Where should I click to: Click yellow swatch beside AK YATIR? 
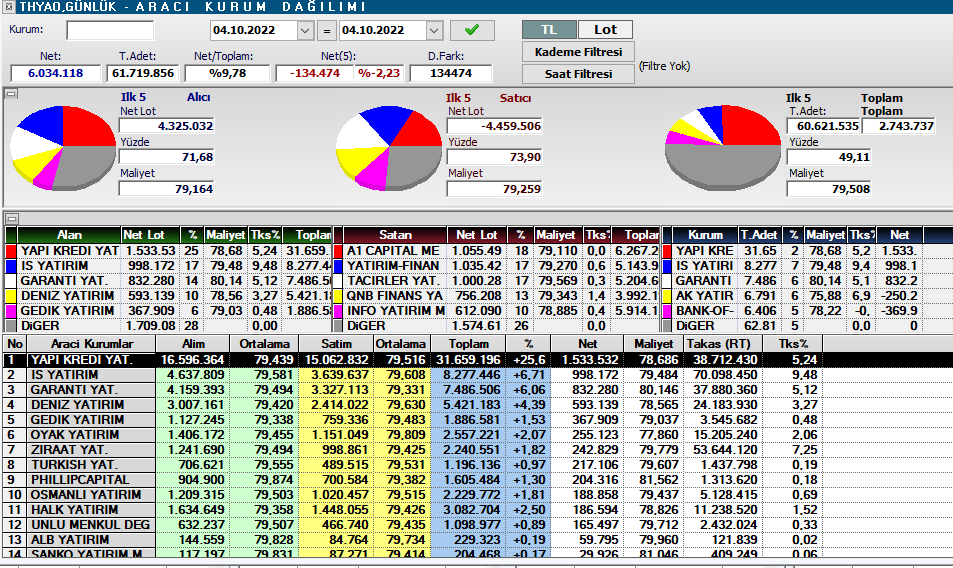pyautogui.click(x=667, y=296)
